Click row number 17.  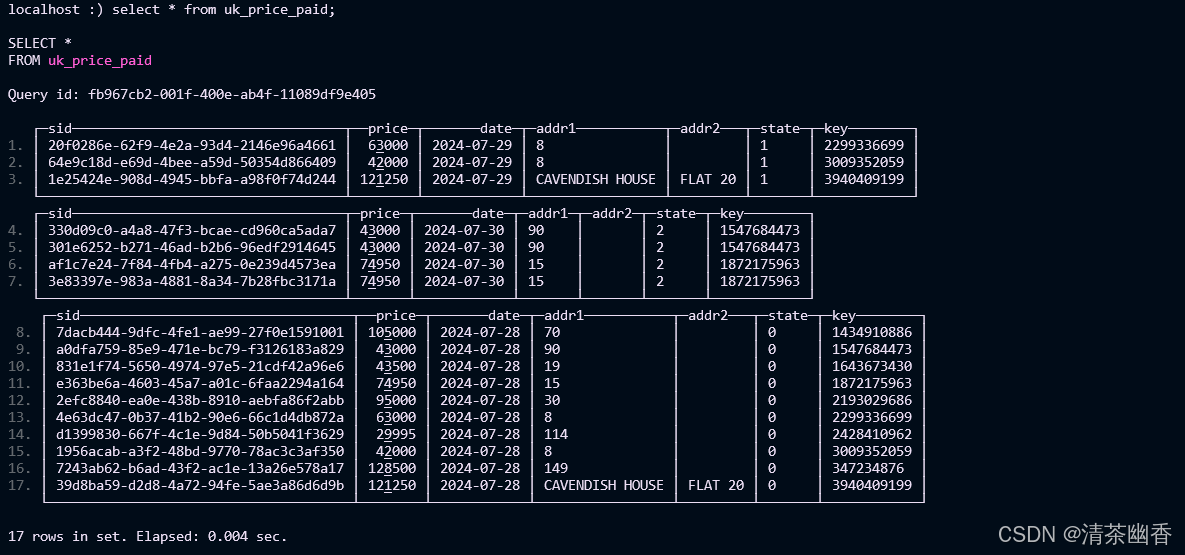(20, 485)
